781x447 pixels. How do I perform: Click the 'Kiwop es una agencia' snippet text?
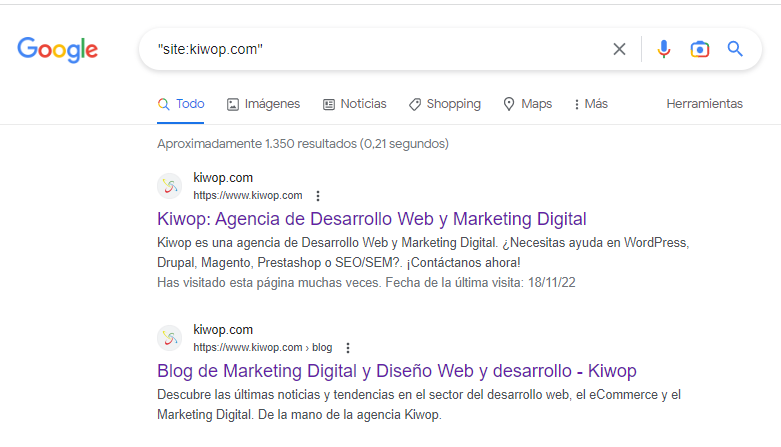423,252
